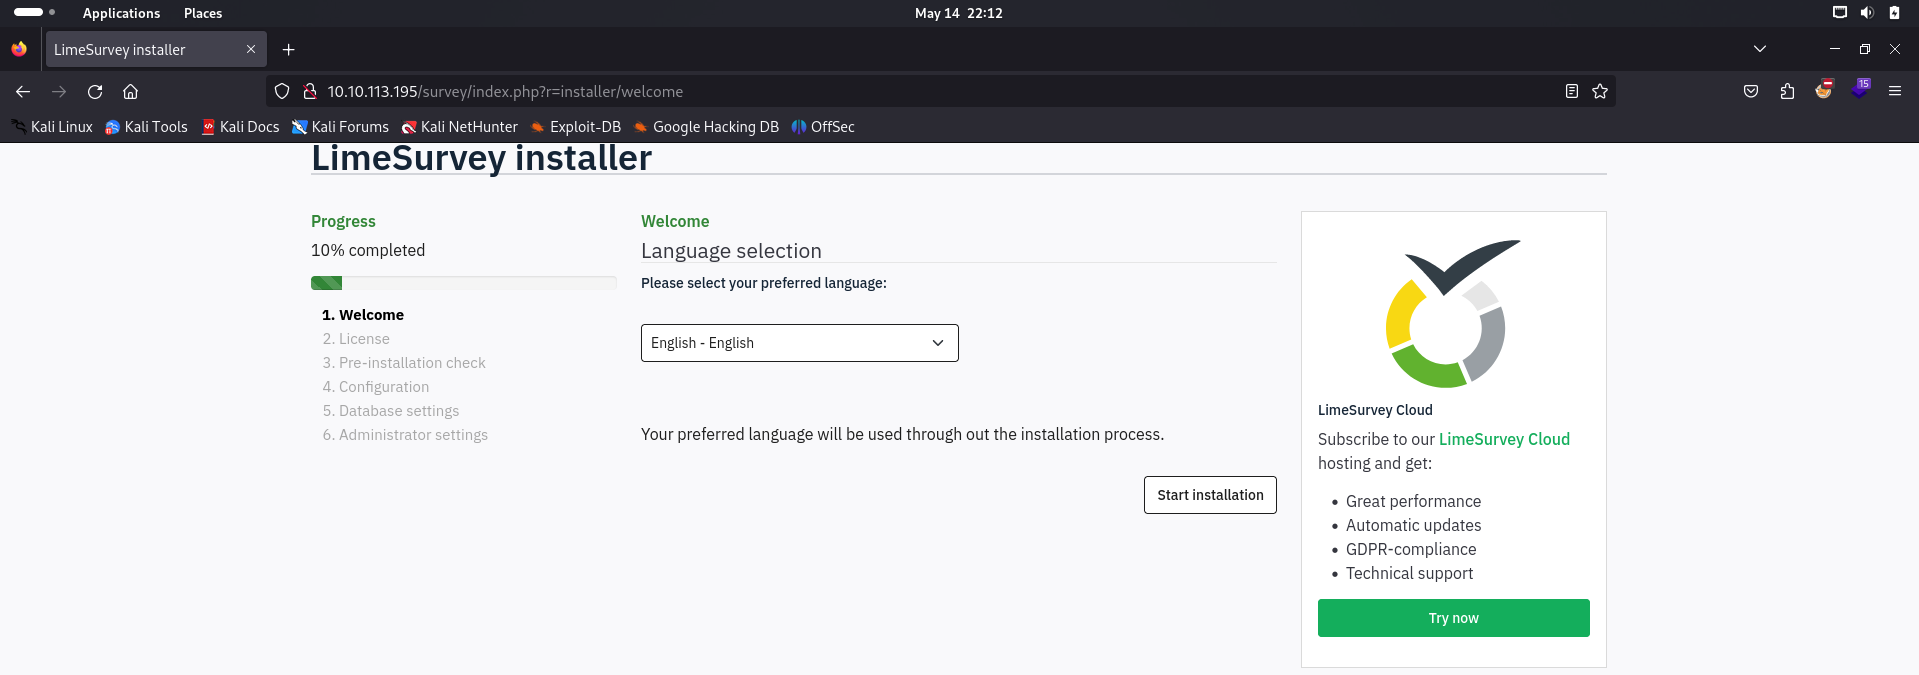Click the workspace indicator pill in the top bar
Image resolution: width=1919 pixels, height=675 pixels.
point(29,12)
